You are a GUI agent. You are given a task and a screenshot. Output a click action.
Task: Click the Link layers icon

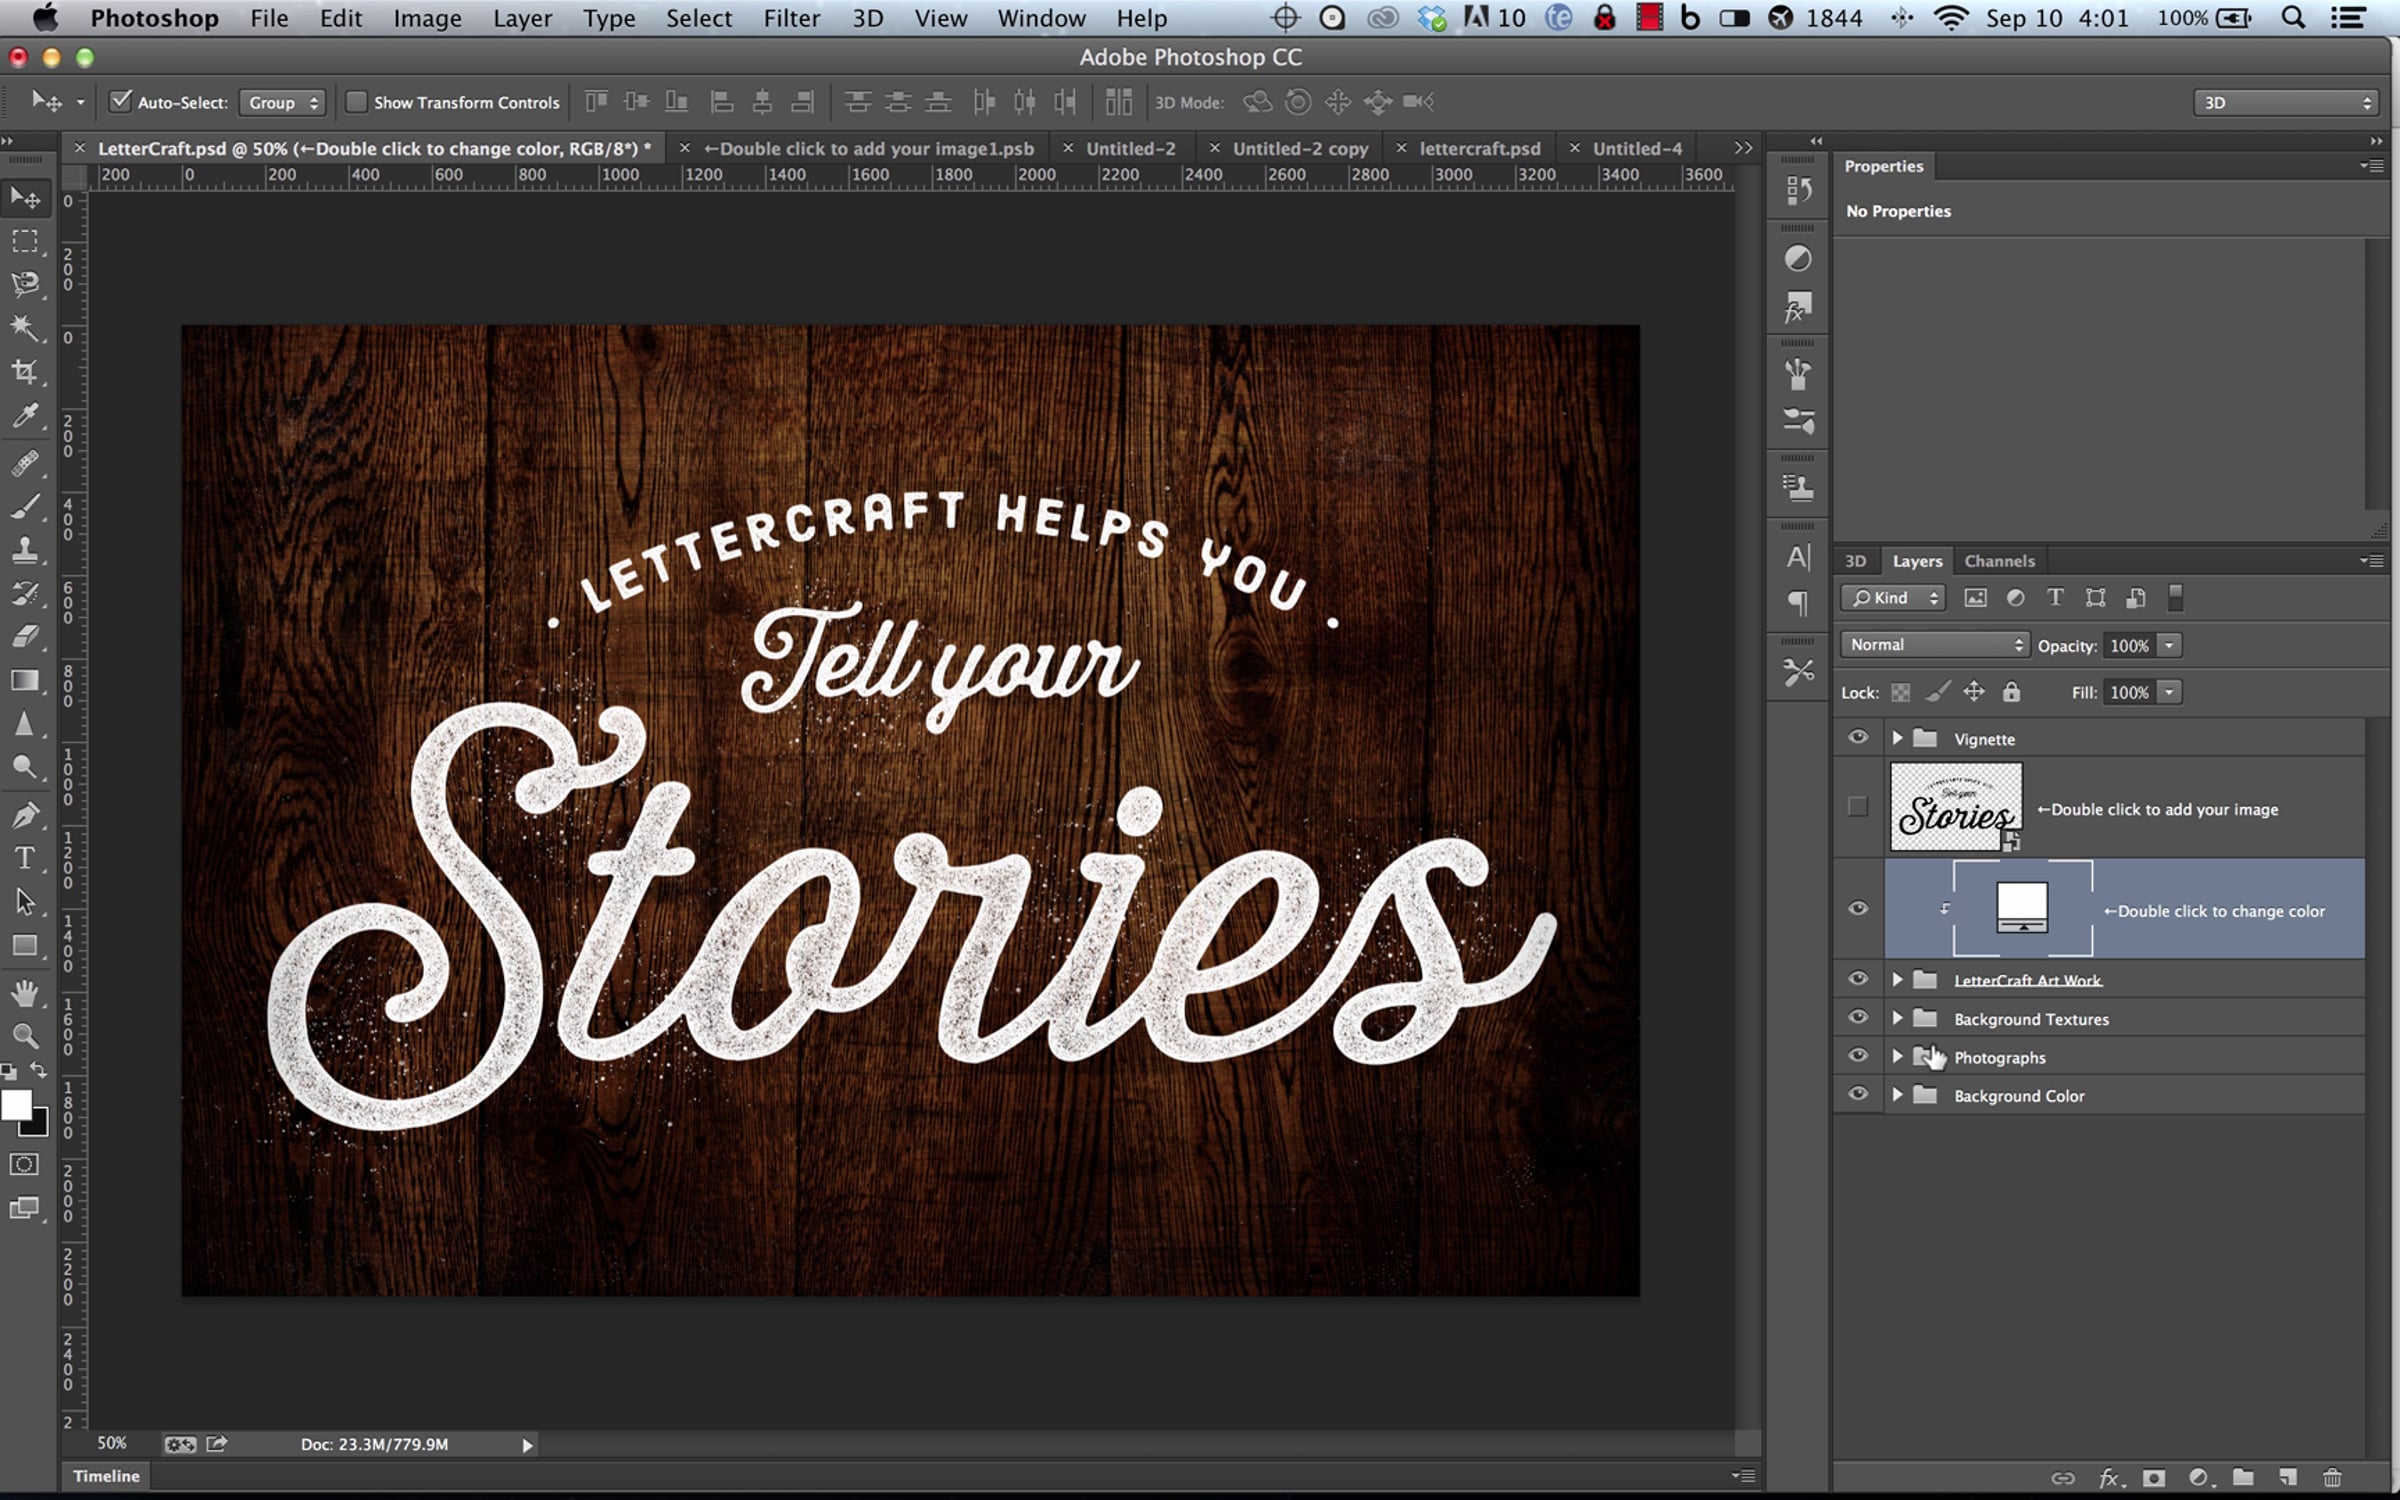pyautogui.click(x=2062, y=1478)
